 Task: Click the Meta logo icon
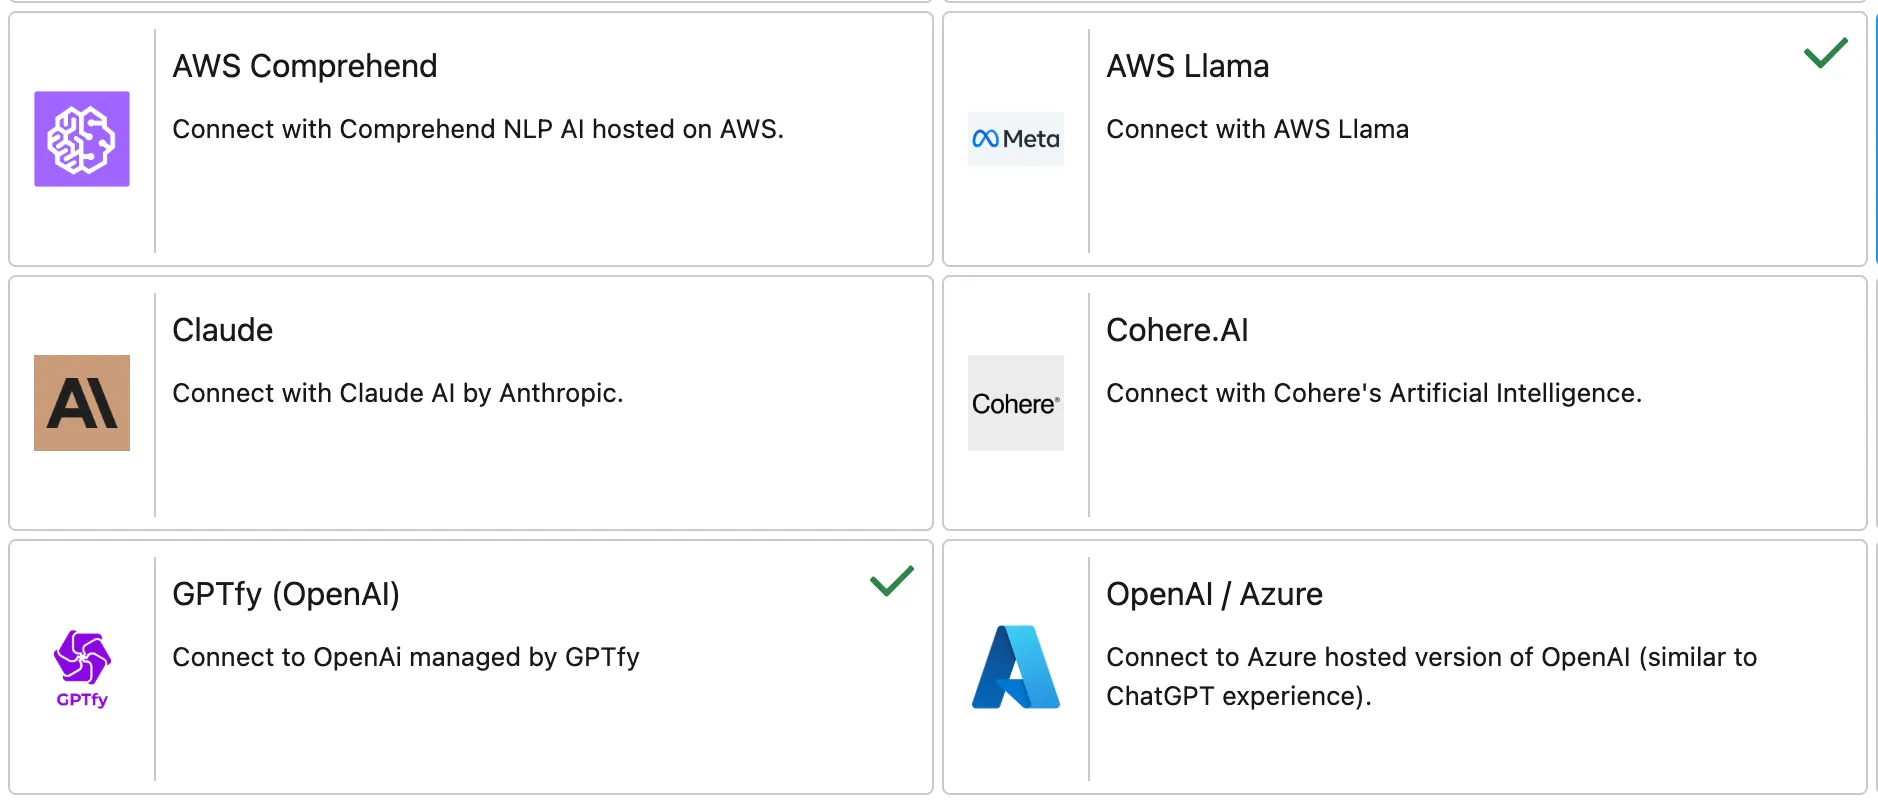(1015, 139)
